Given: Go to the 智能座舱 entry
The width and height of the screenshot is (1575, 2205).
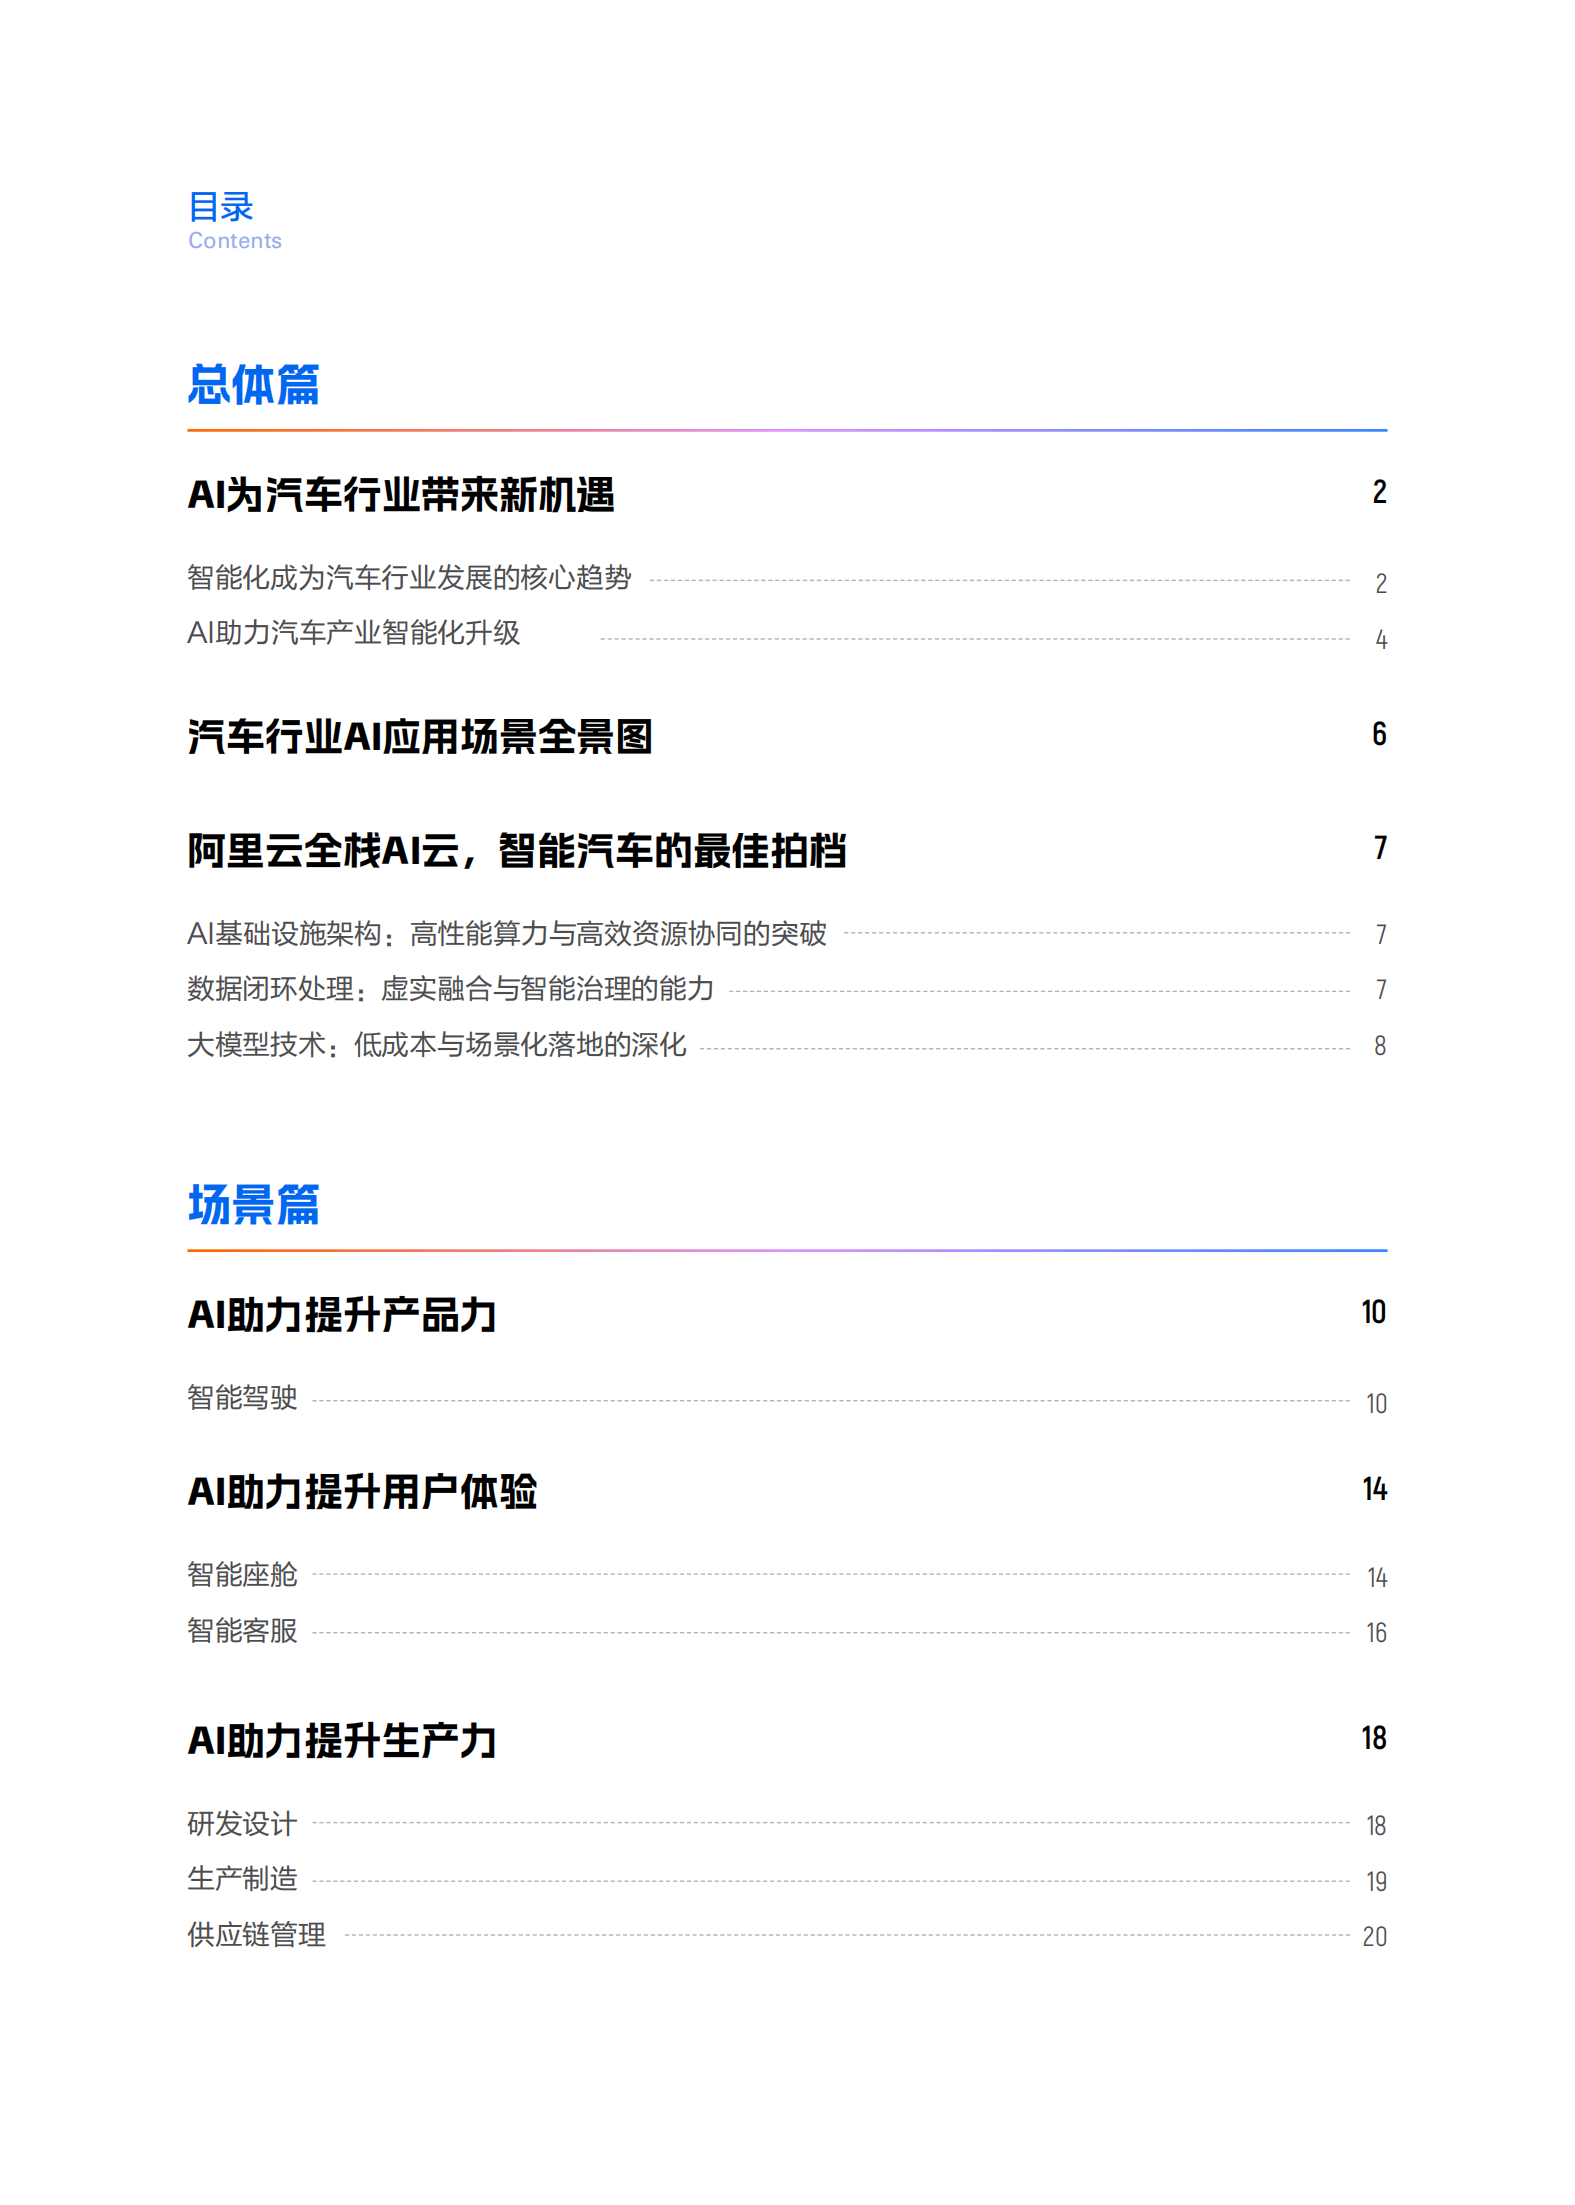Looking at the screenshot, I should 242,1575.
